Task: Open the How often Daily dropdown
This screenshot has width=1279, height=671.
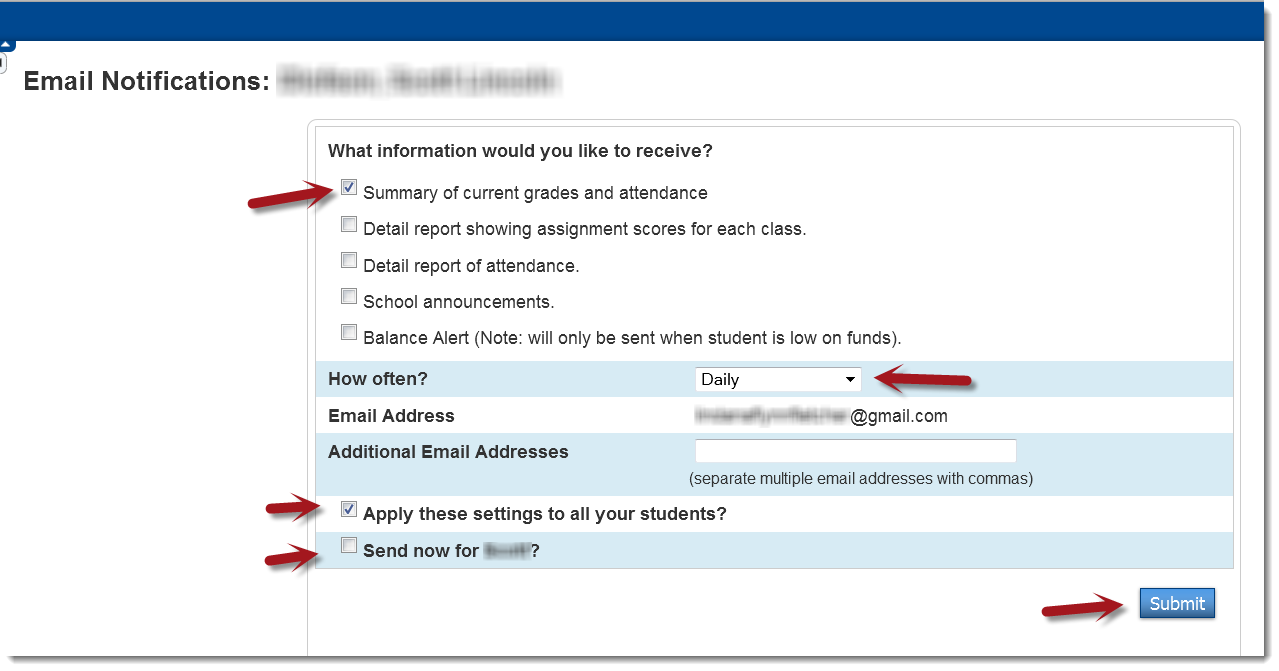Action: [778, 379]
